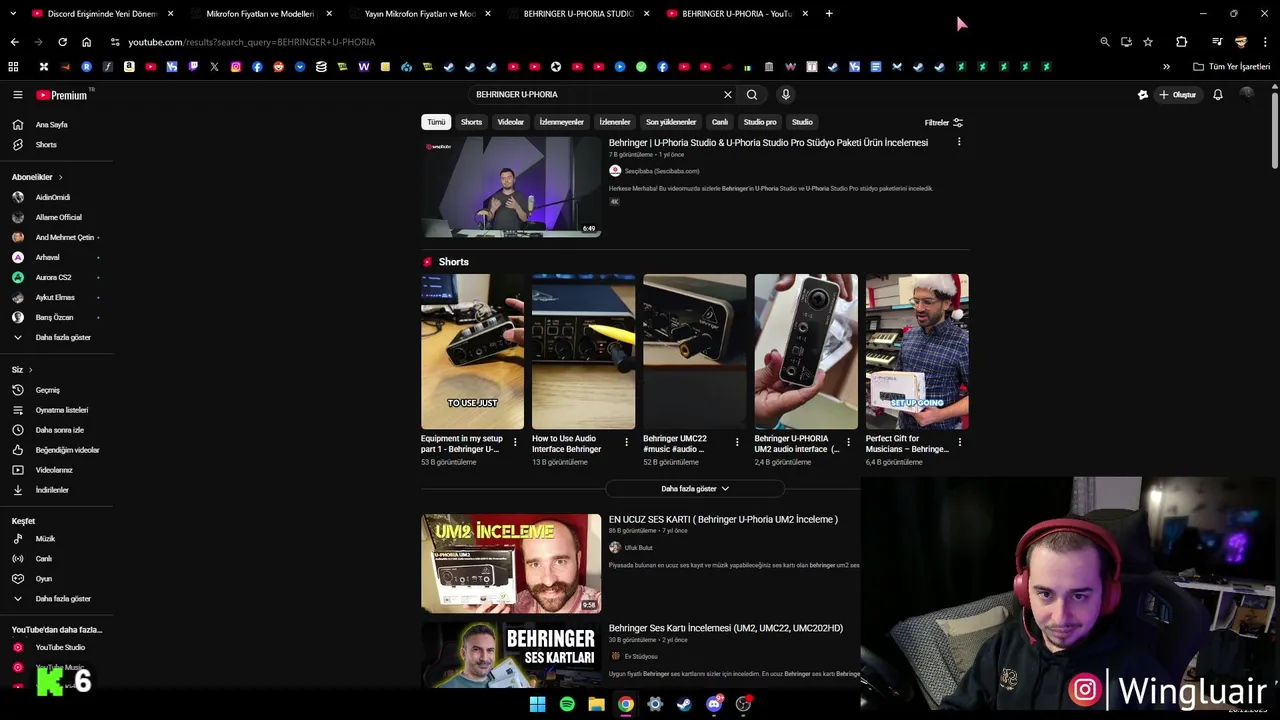Screen dimensions: 1280x720
Task: Bookmark this page with the star icon
Action: [x=1148, y=42]
